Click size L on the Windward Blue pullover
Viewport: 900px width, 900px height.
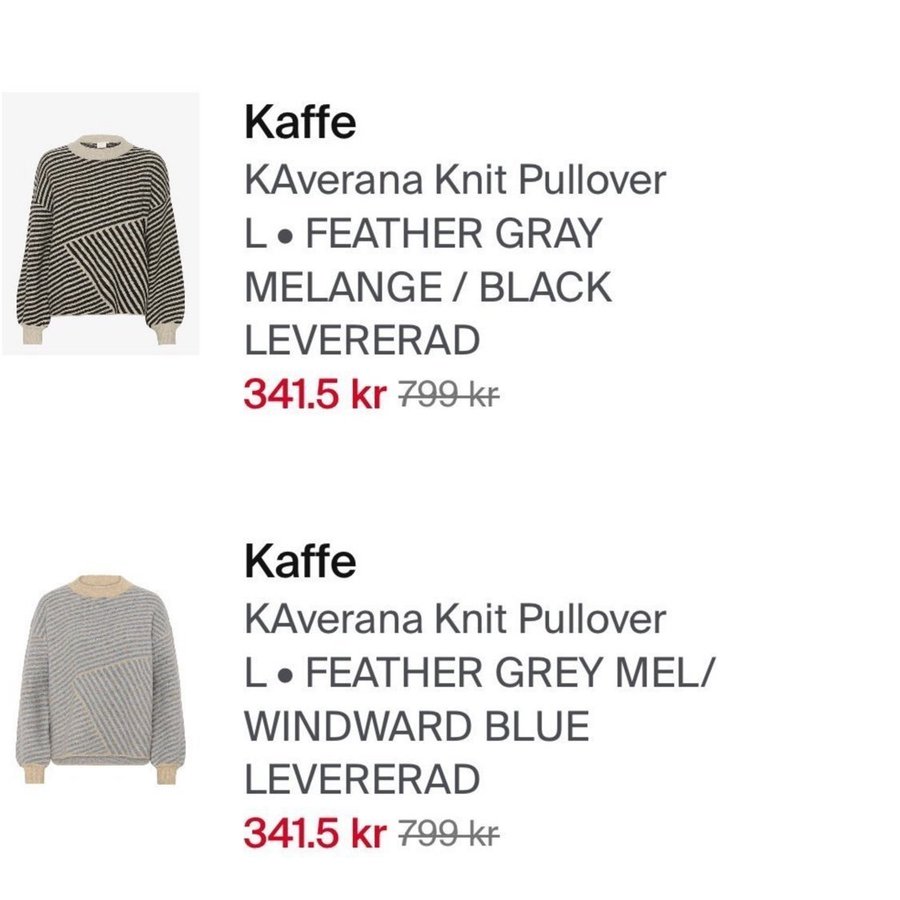pyautogui.click(x=255, y=673)
